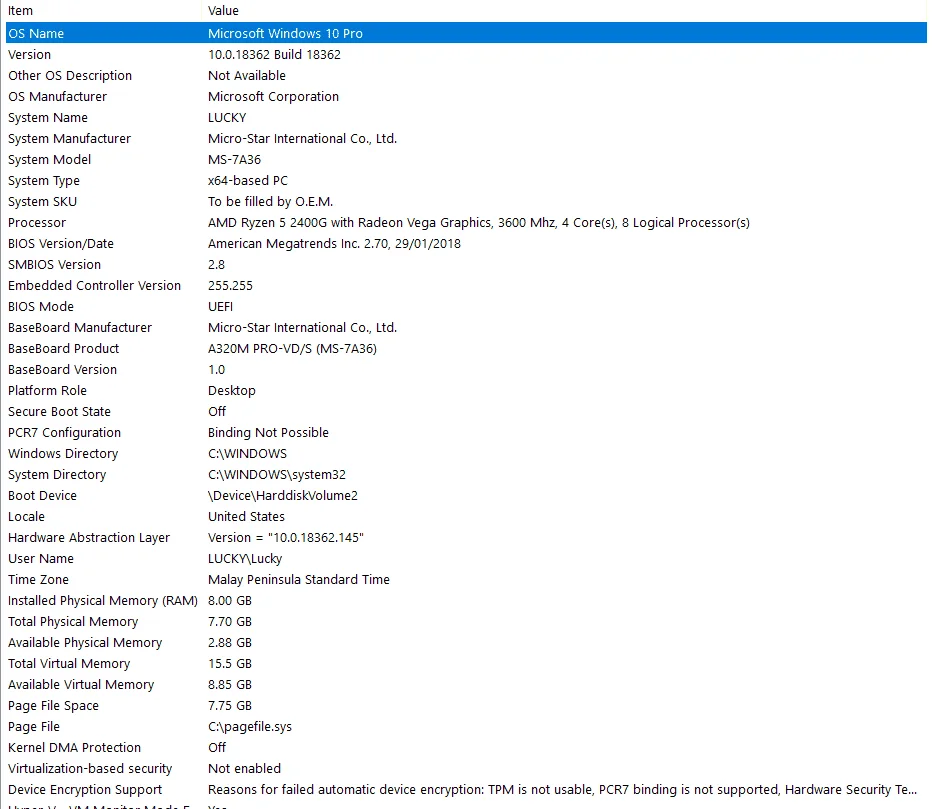
Task: Select the Platform Role row
Action: (466, 391)
